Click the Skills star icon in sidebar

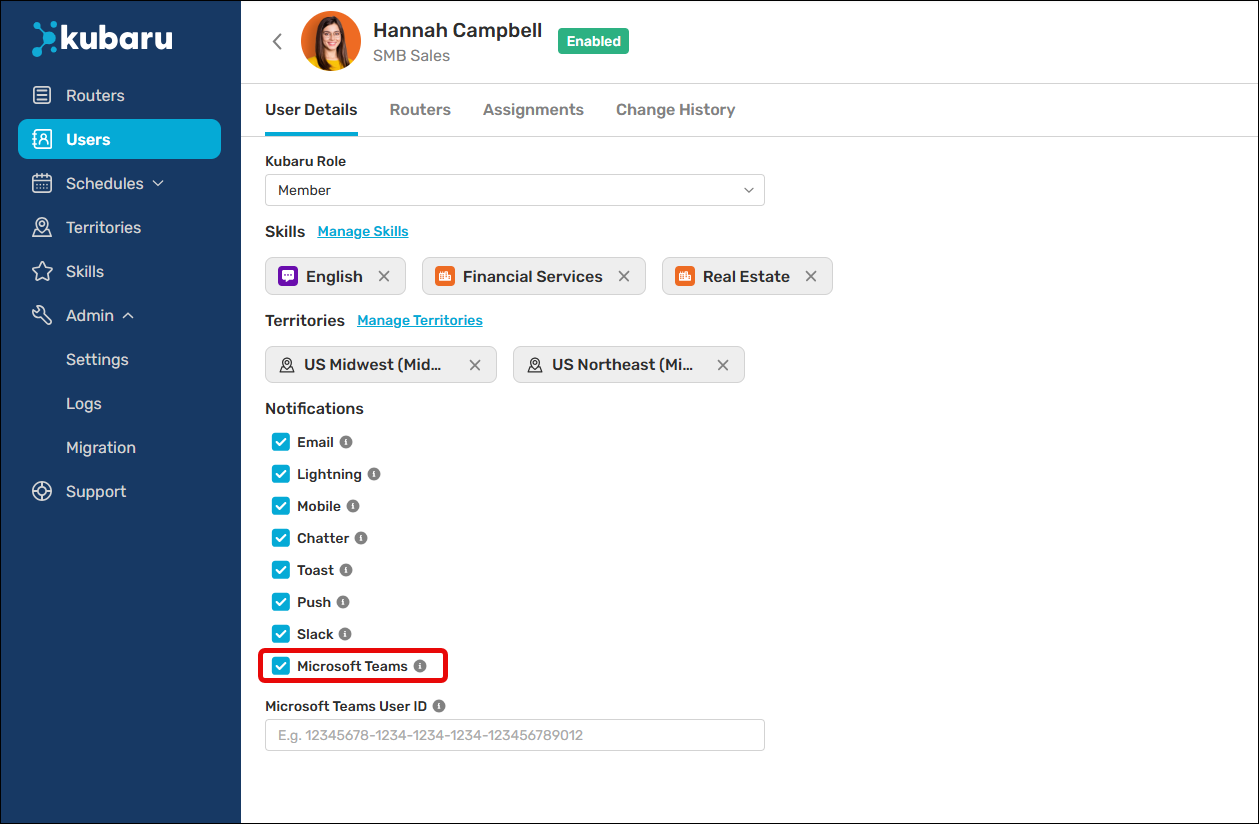pos(42,272)
